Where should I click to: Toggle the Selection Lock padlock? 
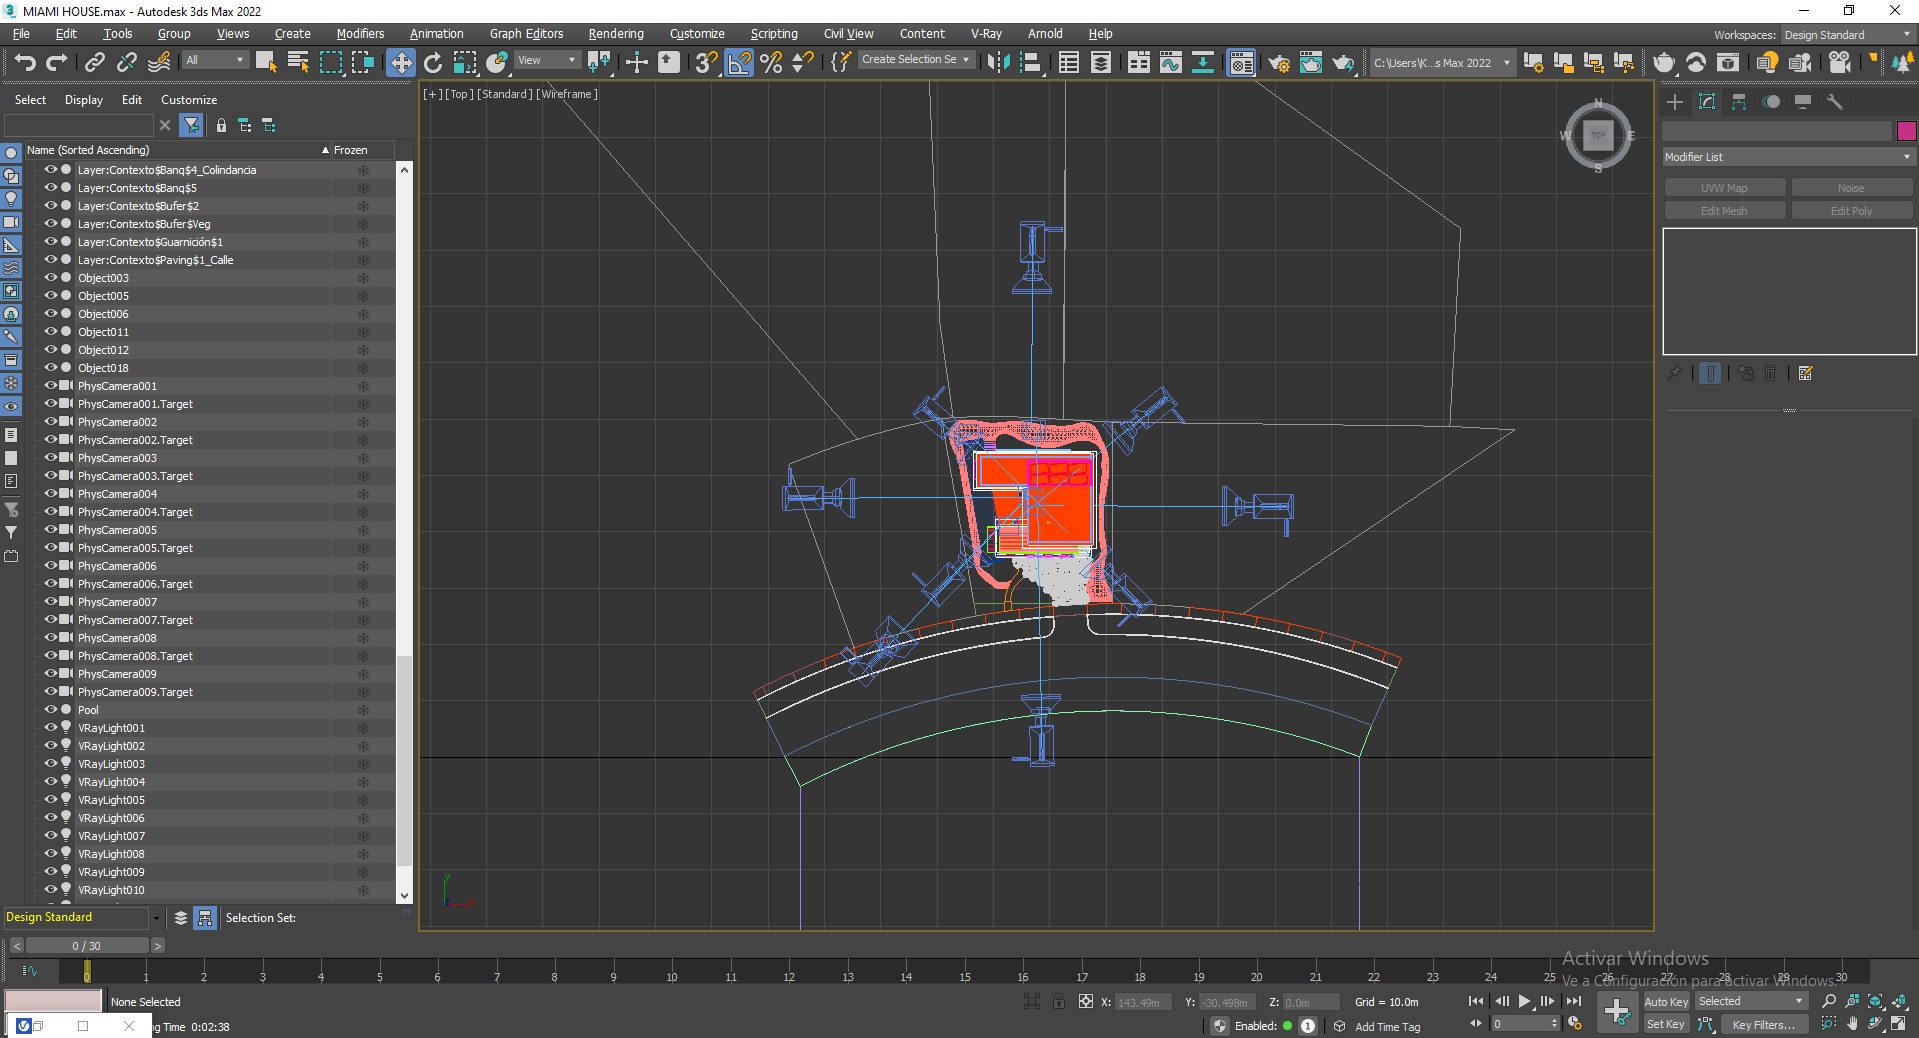pos(1059,1001)
